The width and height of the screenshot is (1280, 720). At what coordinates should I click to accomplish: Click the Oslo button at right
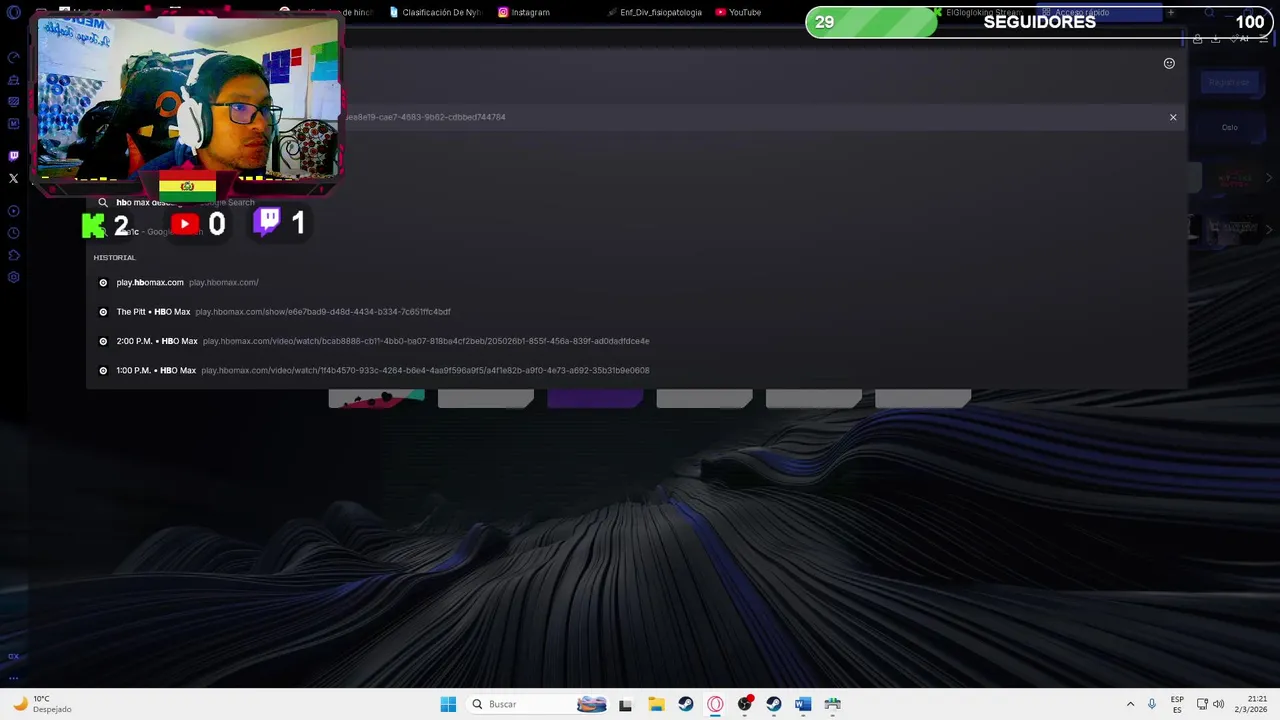coord(1229,127)
